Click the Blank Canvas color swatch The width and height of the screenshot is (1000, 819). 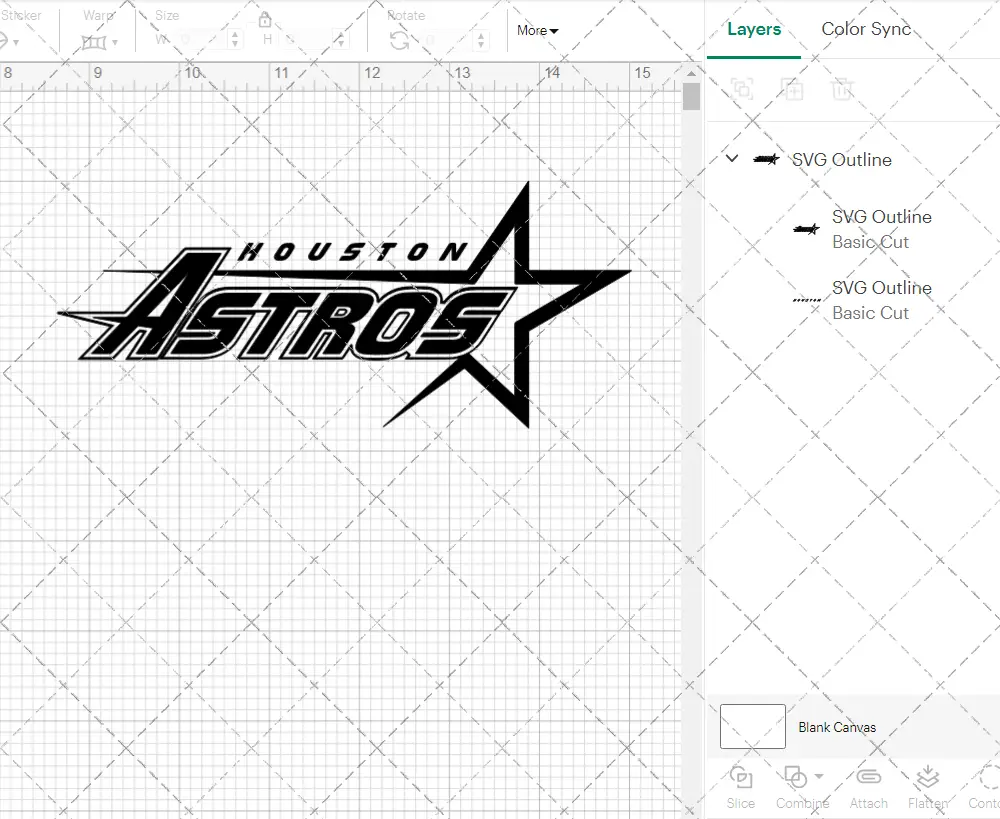(x=751, y=727)
